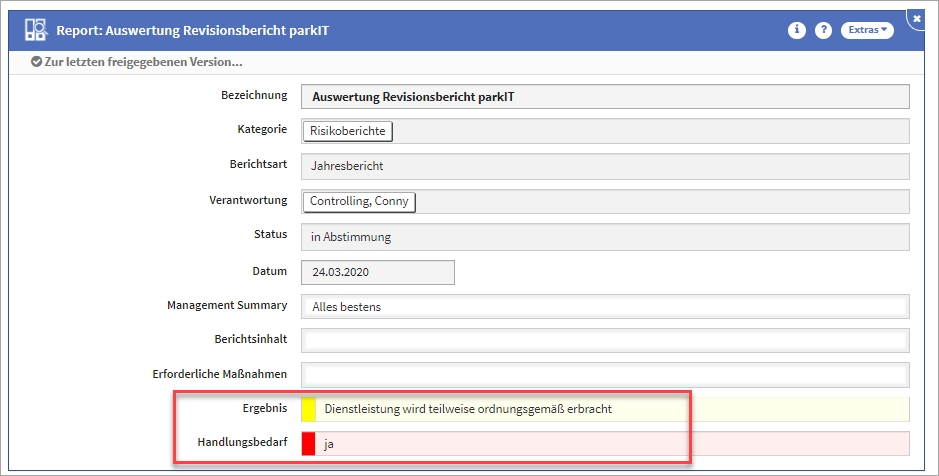Click into the Bezeichnung field
939x476 pixels.
tap(605, 97)
